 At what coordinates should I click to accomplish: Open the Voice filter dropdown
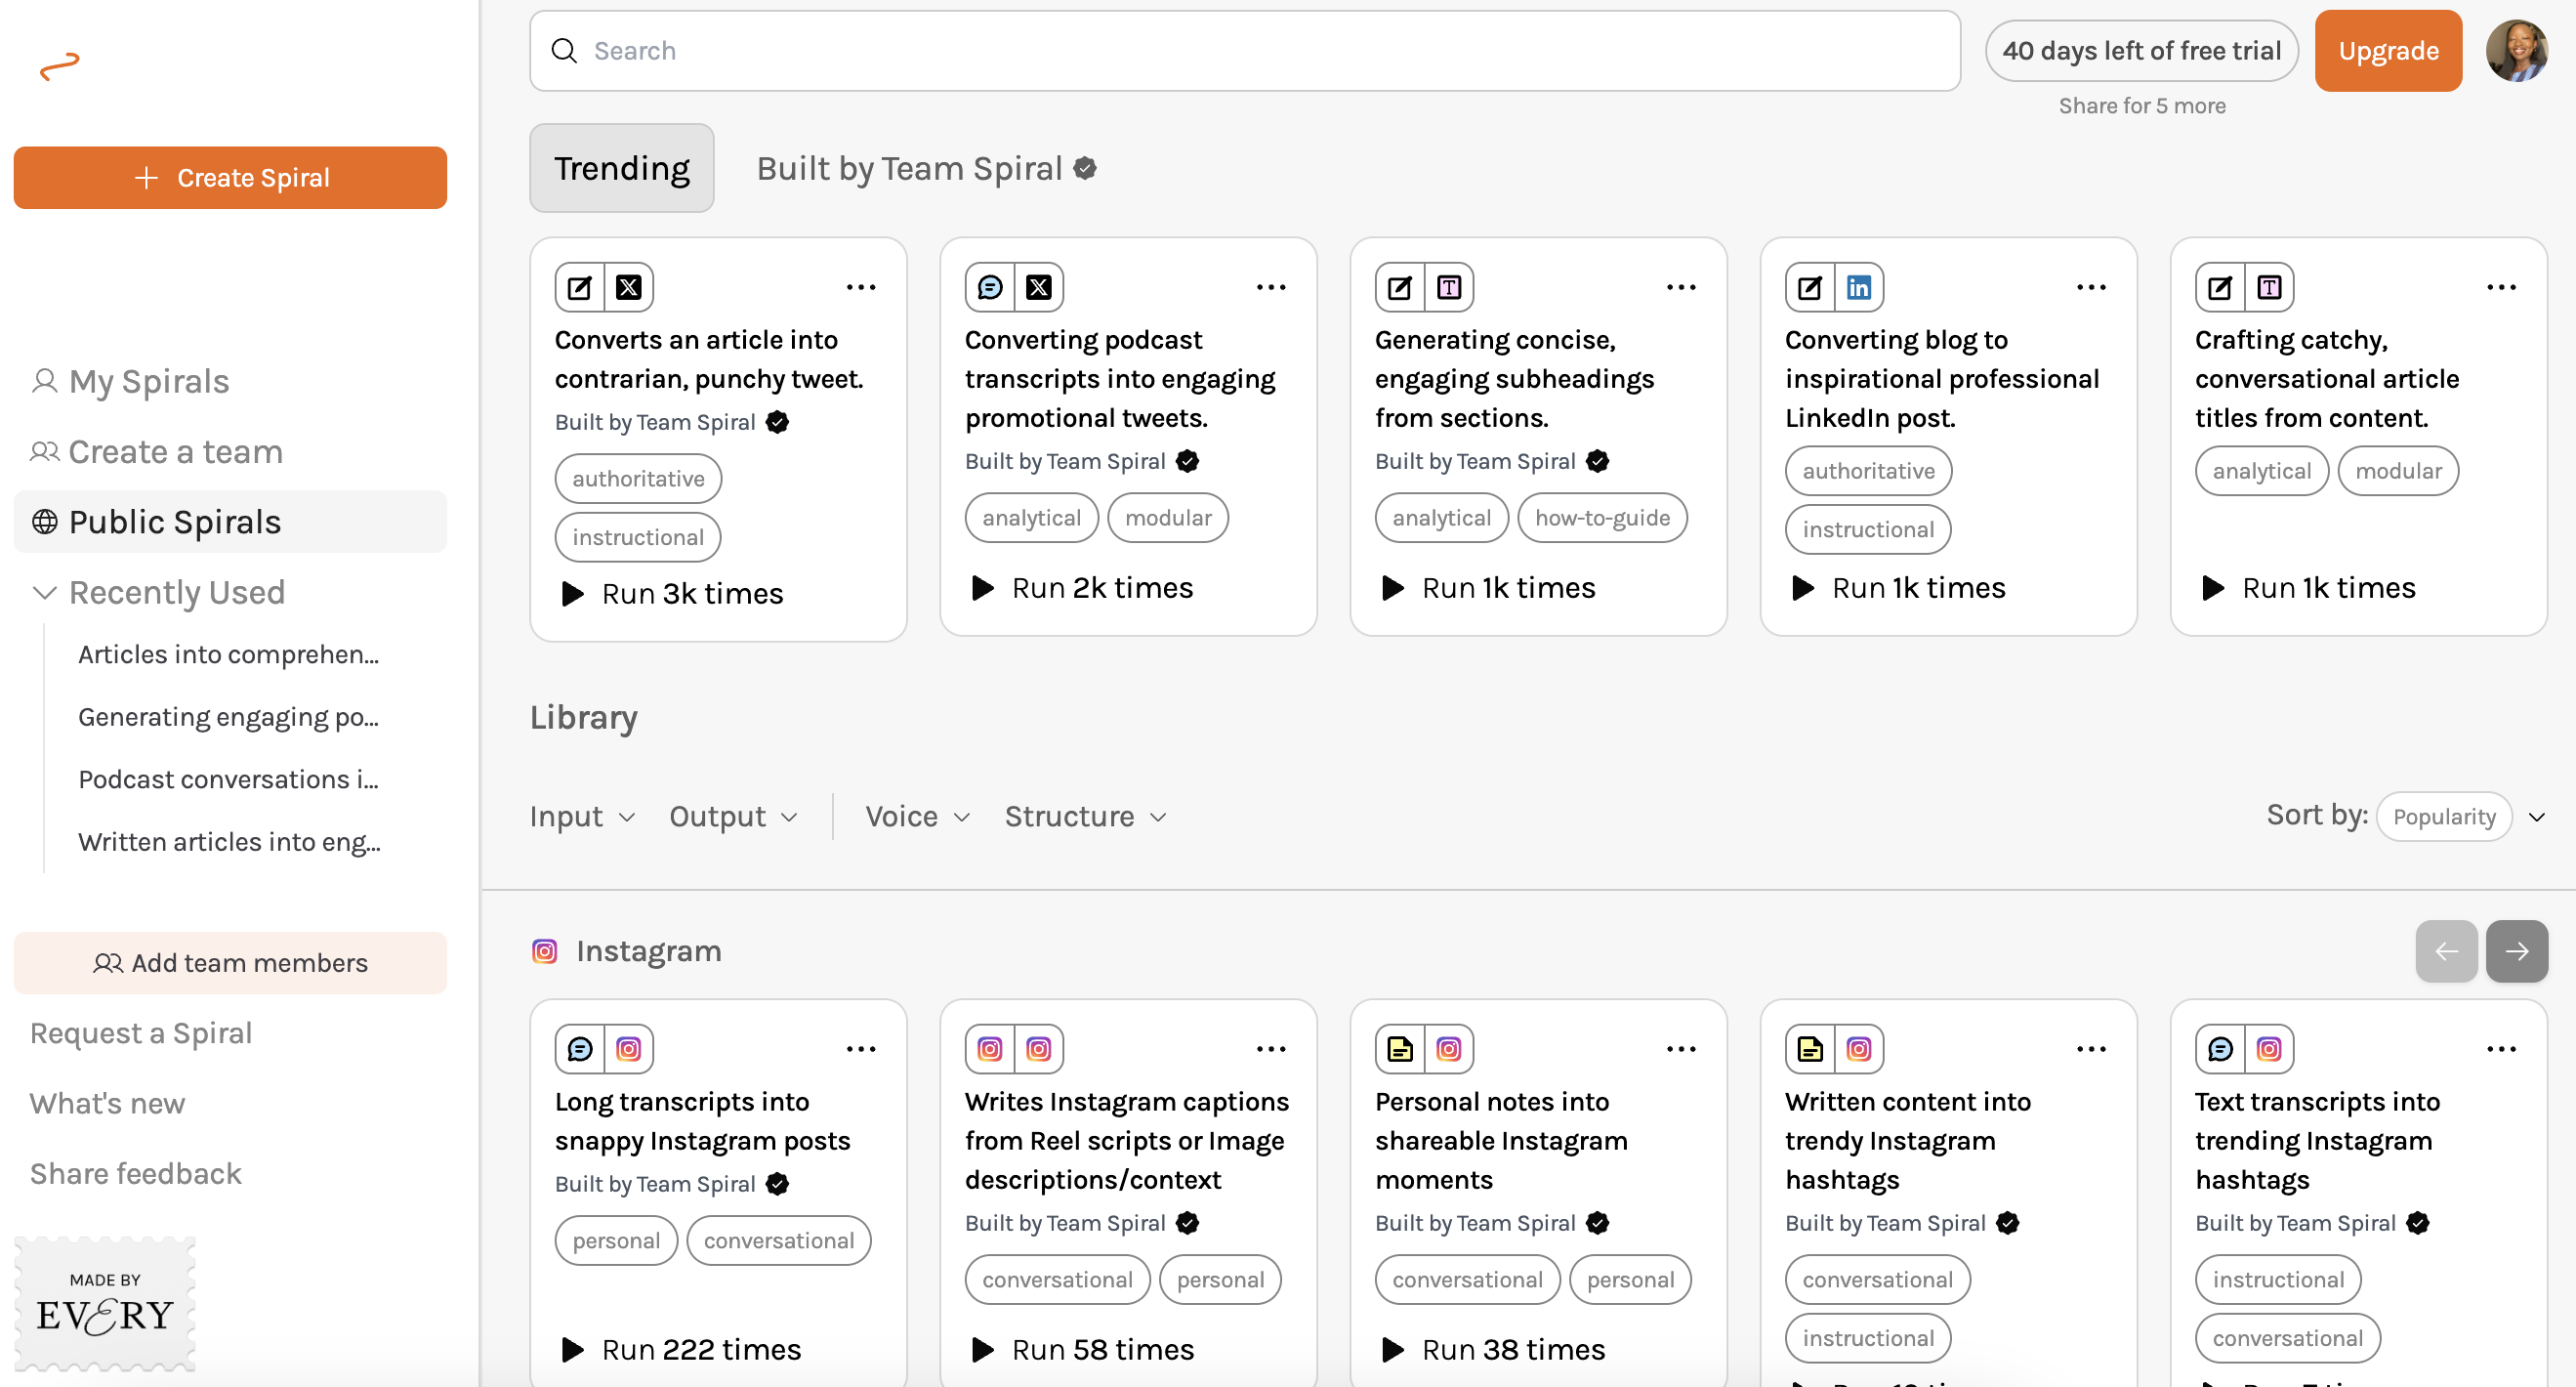pyautogui.click(x=917, y=817)
